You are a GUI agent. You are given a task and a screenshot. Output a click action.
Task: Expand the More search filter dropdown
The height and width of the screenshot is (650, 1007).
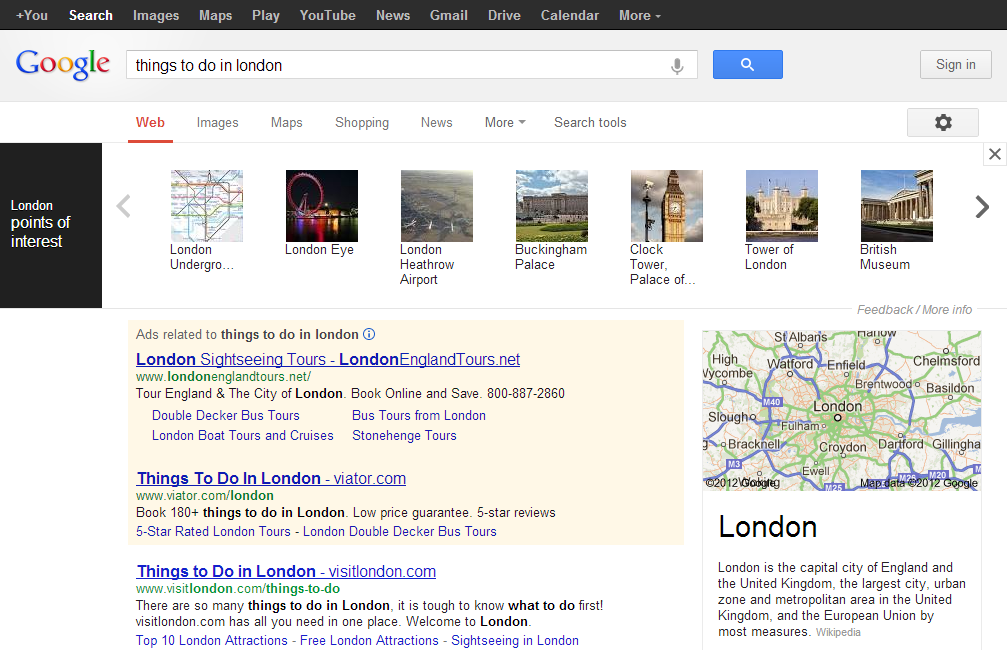[x=505, y=122]
